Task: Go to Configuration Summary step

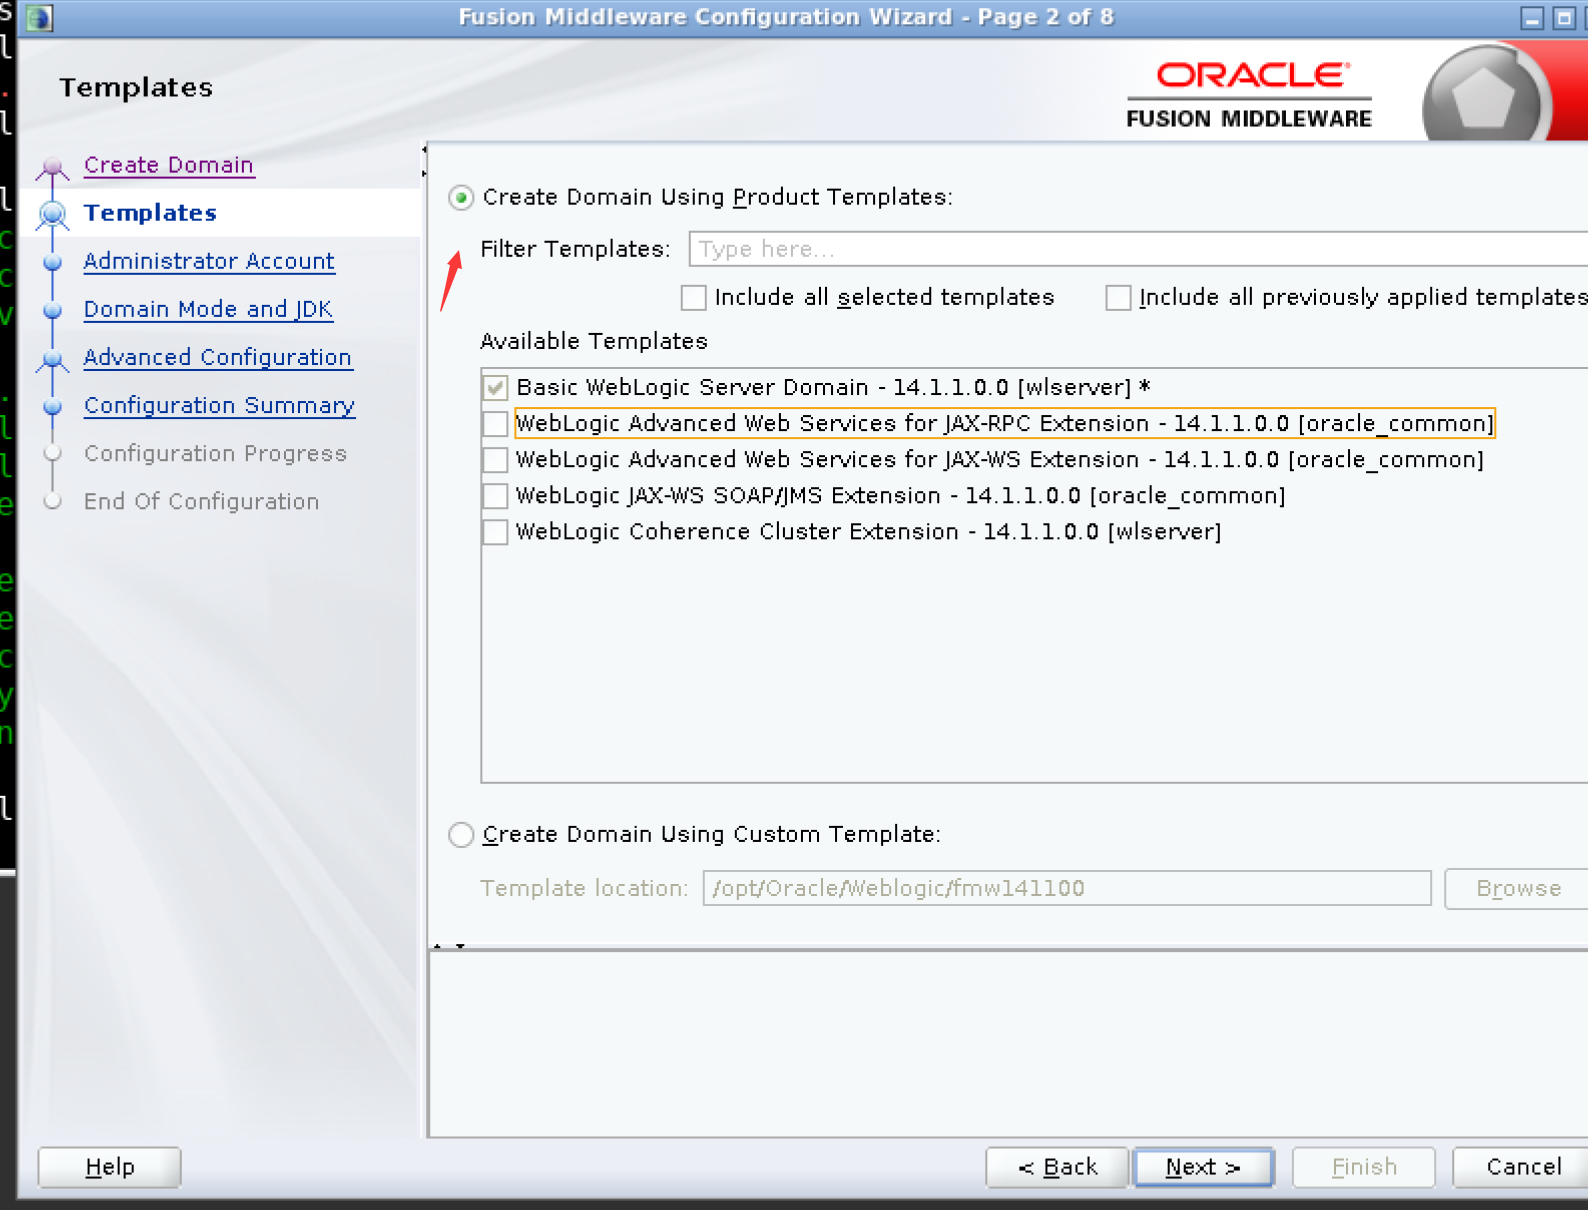Action: point(219,406)
